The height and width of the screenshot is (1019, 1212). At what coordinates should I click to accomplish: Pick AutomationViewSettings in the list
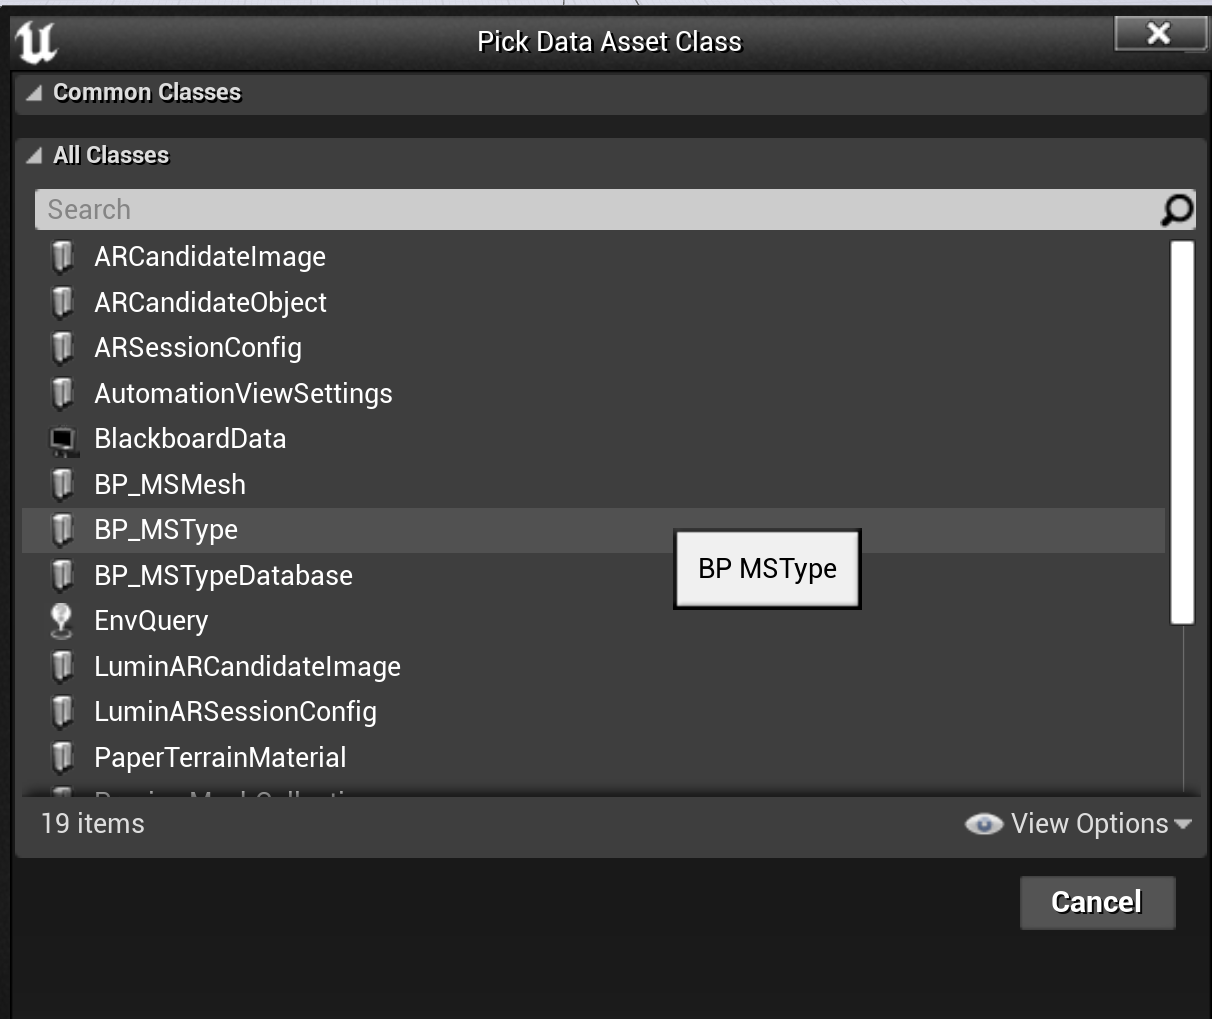click(x=243, y=394)
